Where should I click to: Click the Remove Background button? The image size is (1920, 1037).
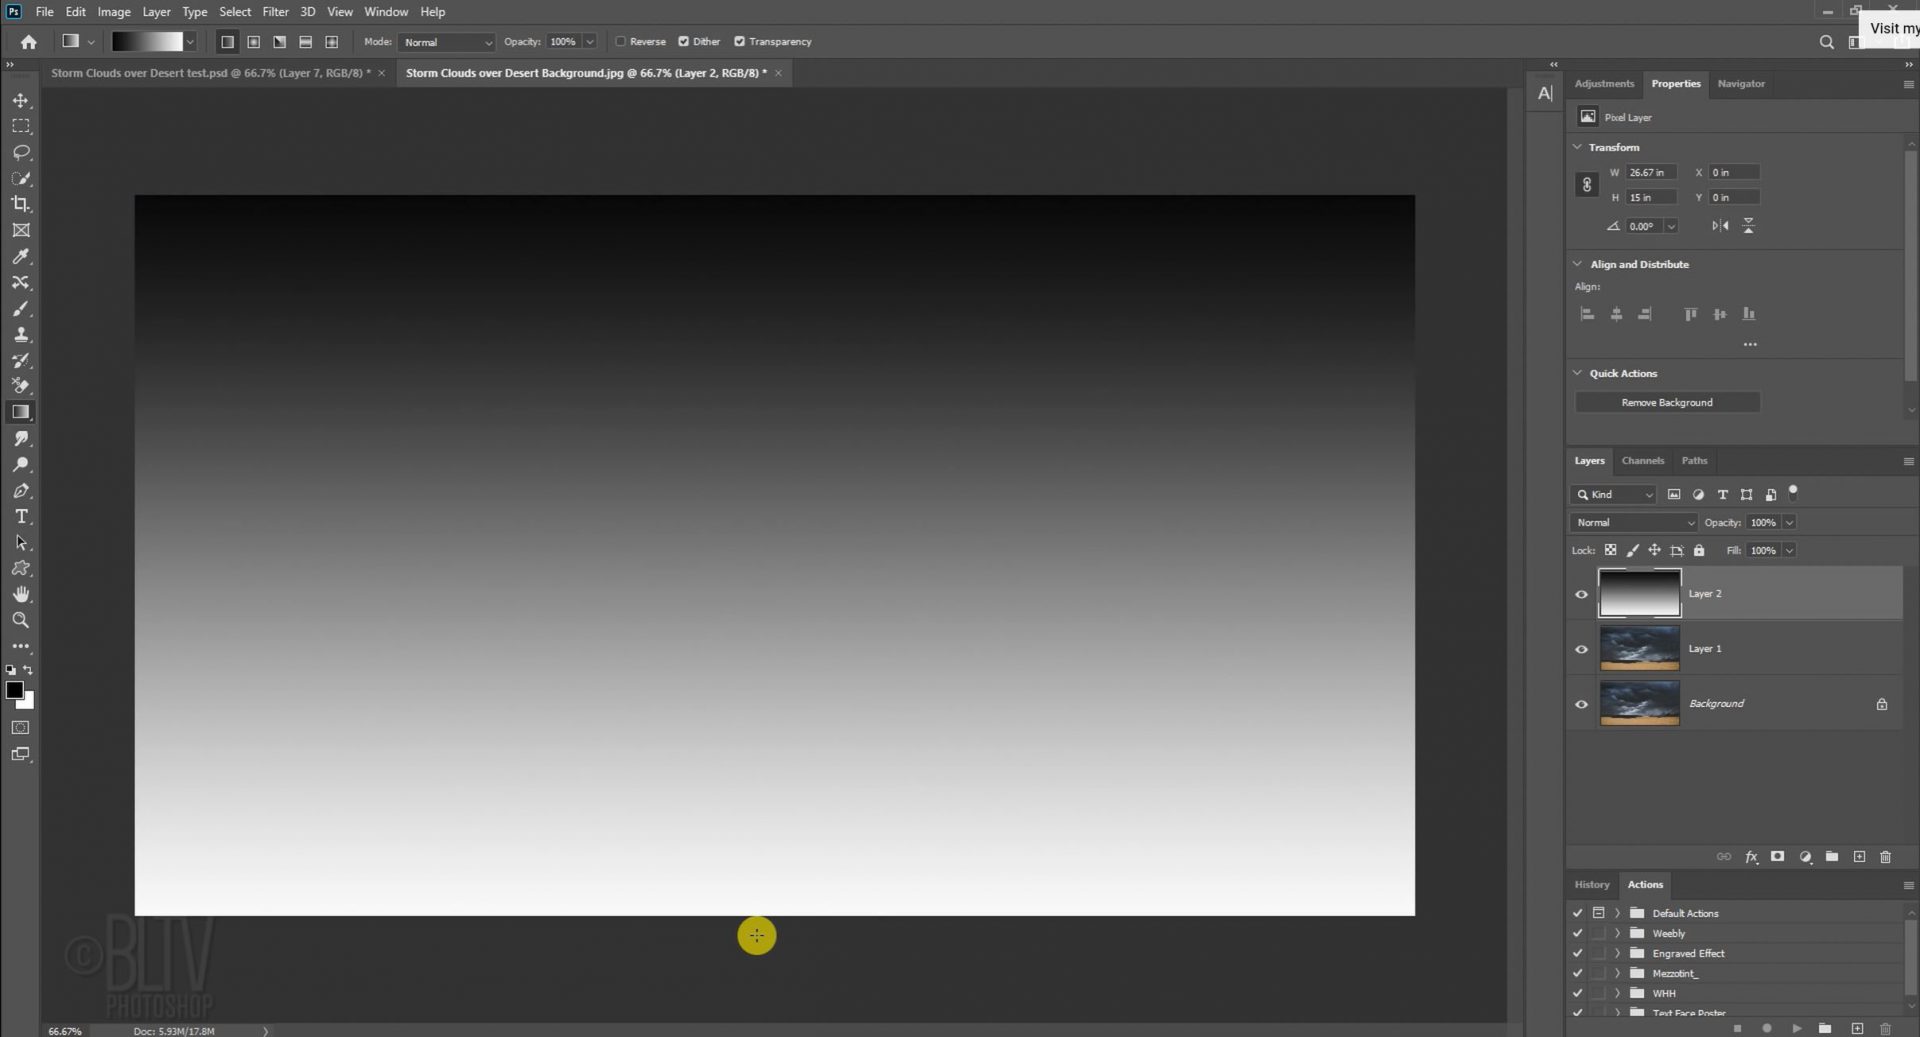(1666, 401)
